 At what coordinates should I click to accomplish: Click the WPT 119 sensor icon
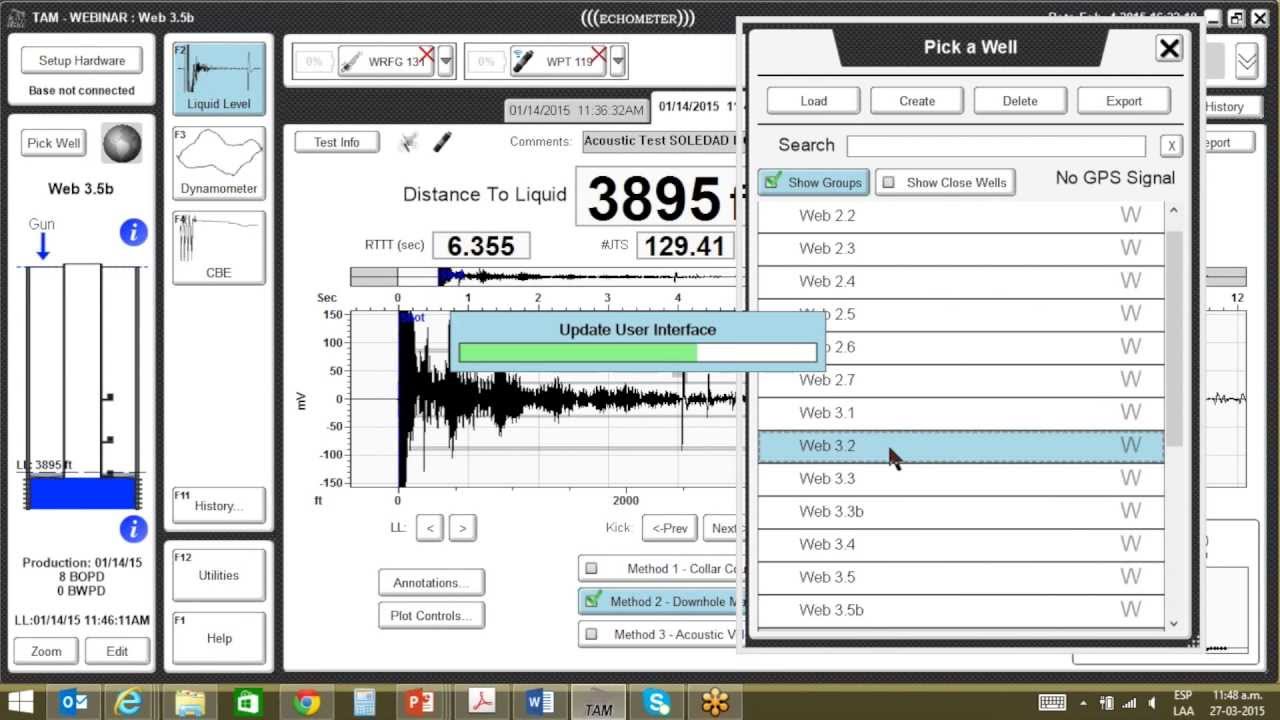523,62
